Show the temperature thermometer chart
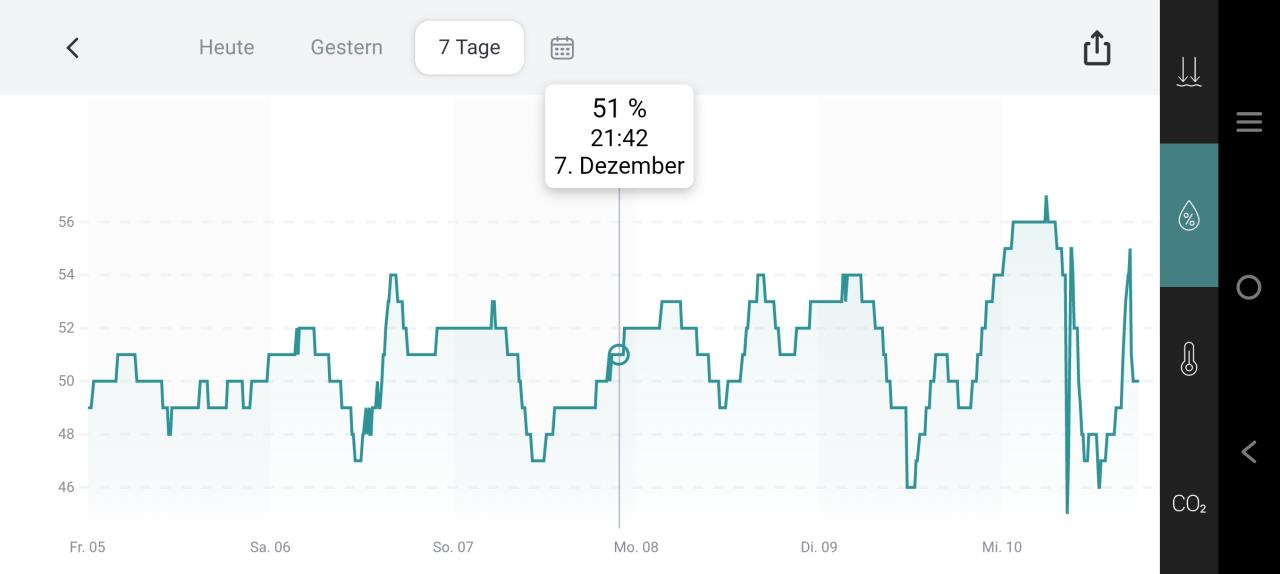 coord(1188,358)
